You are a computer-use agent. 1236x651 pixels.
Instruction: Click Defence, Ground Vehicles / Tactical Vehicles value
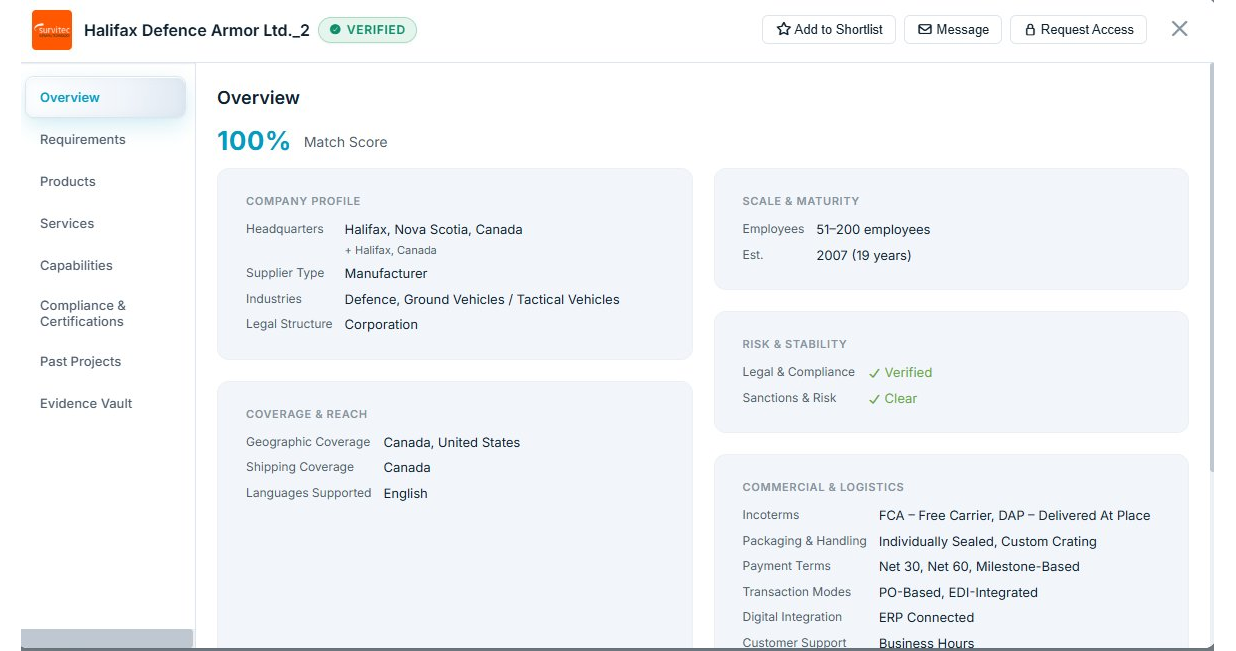[x=482, y=300]
